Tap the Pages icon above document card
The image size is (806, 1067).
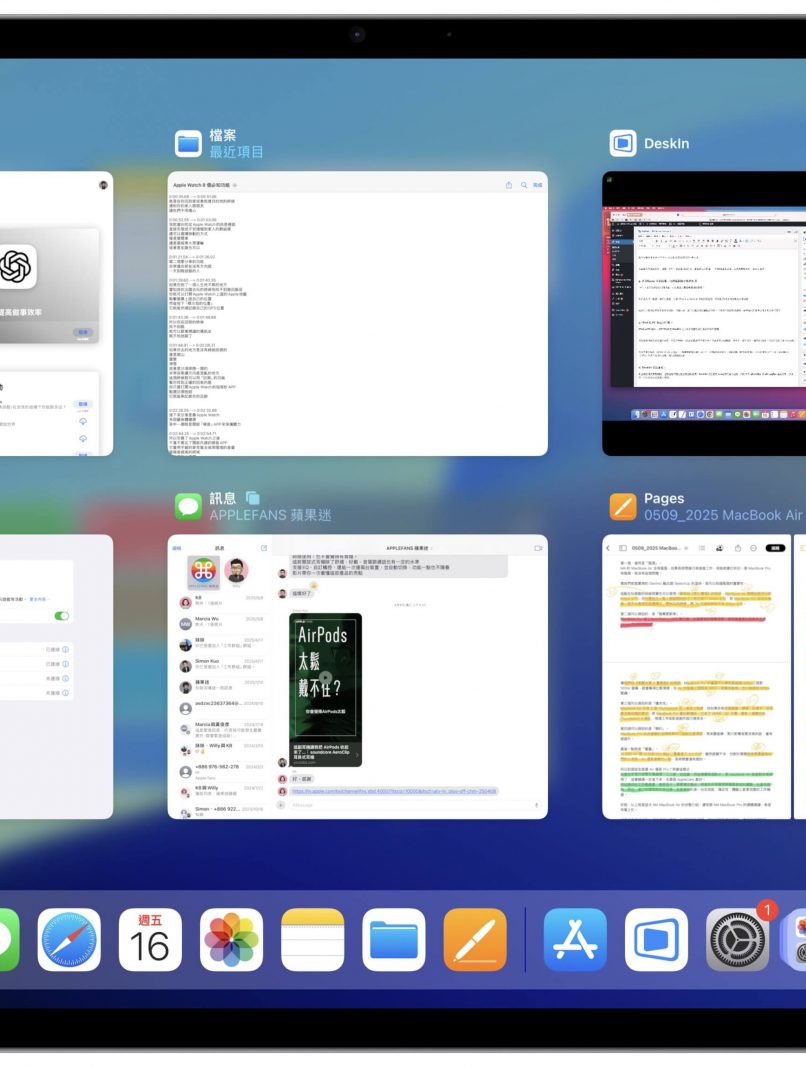pos(623,506)
